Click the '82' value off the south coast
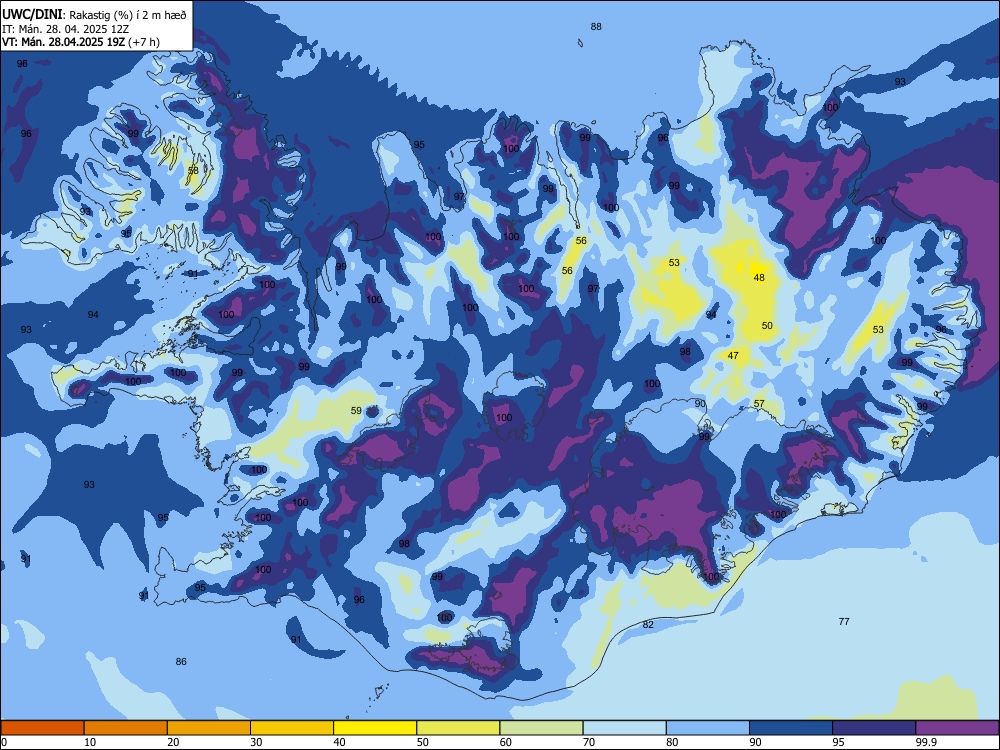1000x750 pixels. point(648,624)
